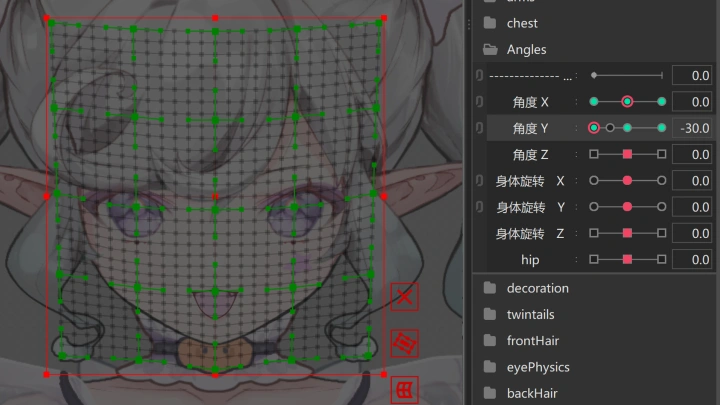Click the right hollow circle of 身体旋转 Y slider
Image resolution: width=720 pixels, height=405 pixels.
(661, 207)
